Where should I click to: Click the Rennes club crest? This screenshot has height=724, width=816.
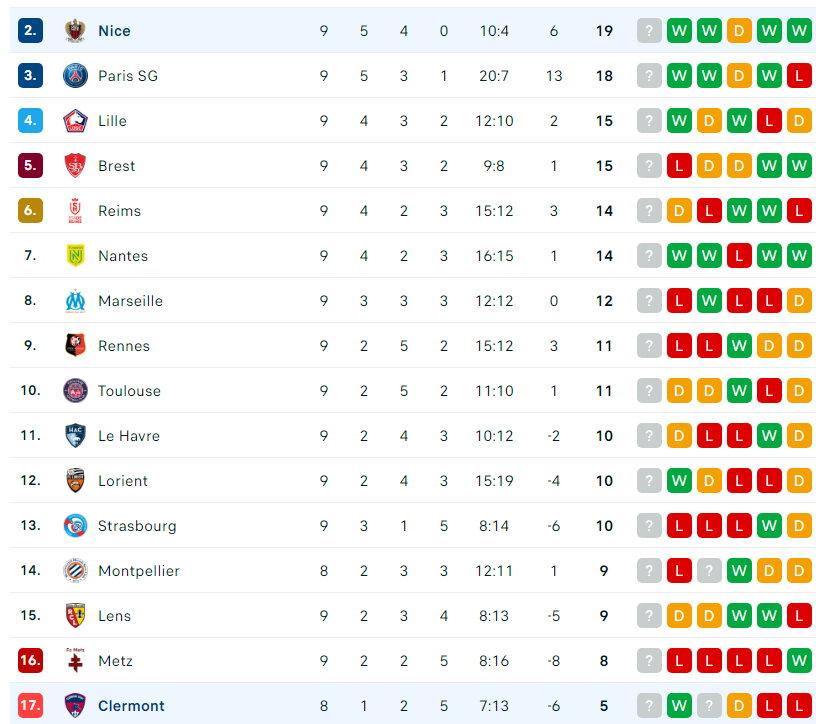(75, 346)
